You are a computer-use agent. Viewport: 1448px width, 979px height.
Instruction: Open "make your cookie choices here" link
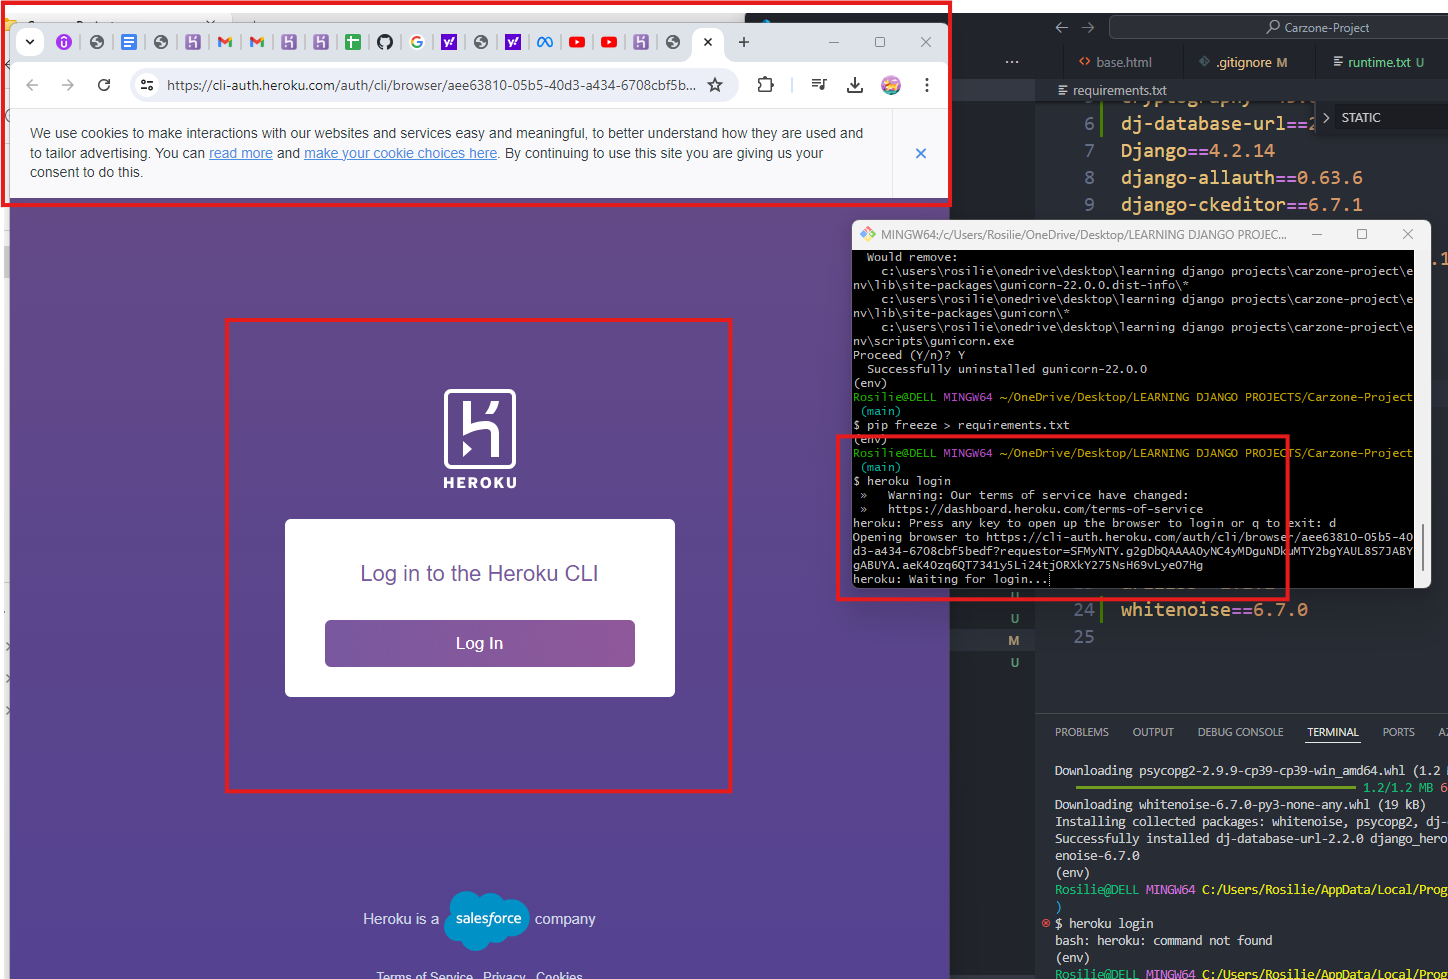click(400, 153)
